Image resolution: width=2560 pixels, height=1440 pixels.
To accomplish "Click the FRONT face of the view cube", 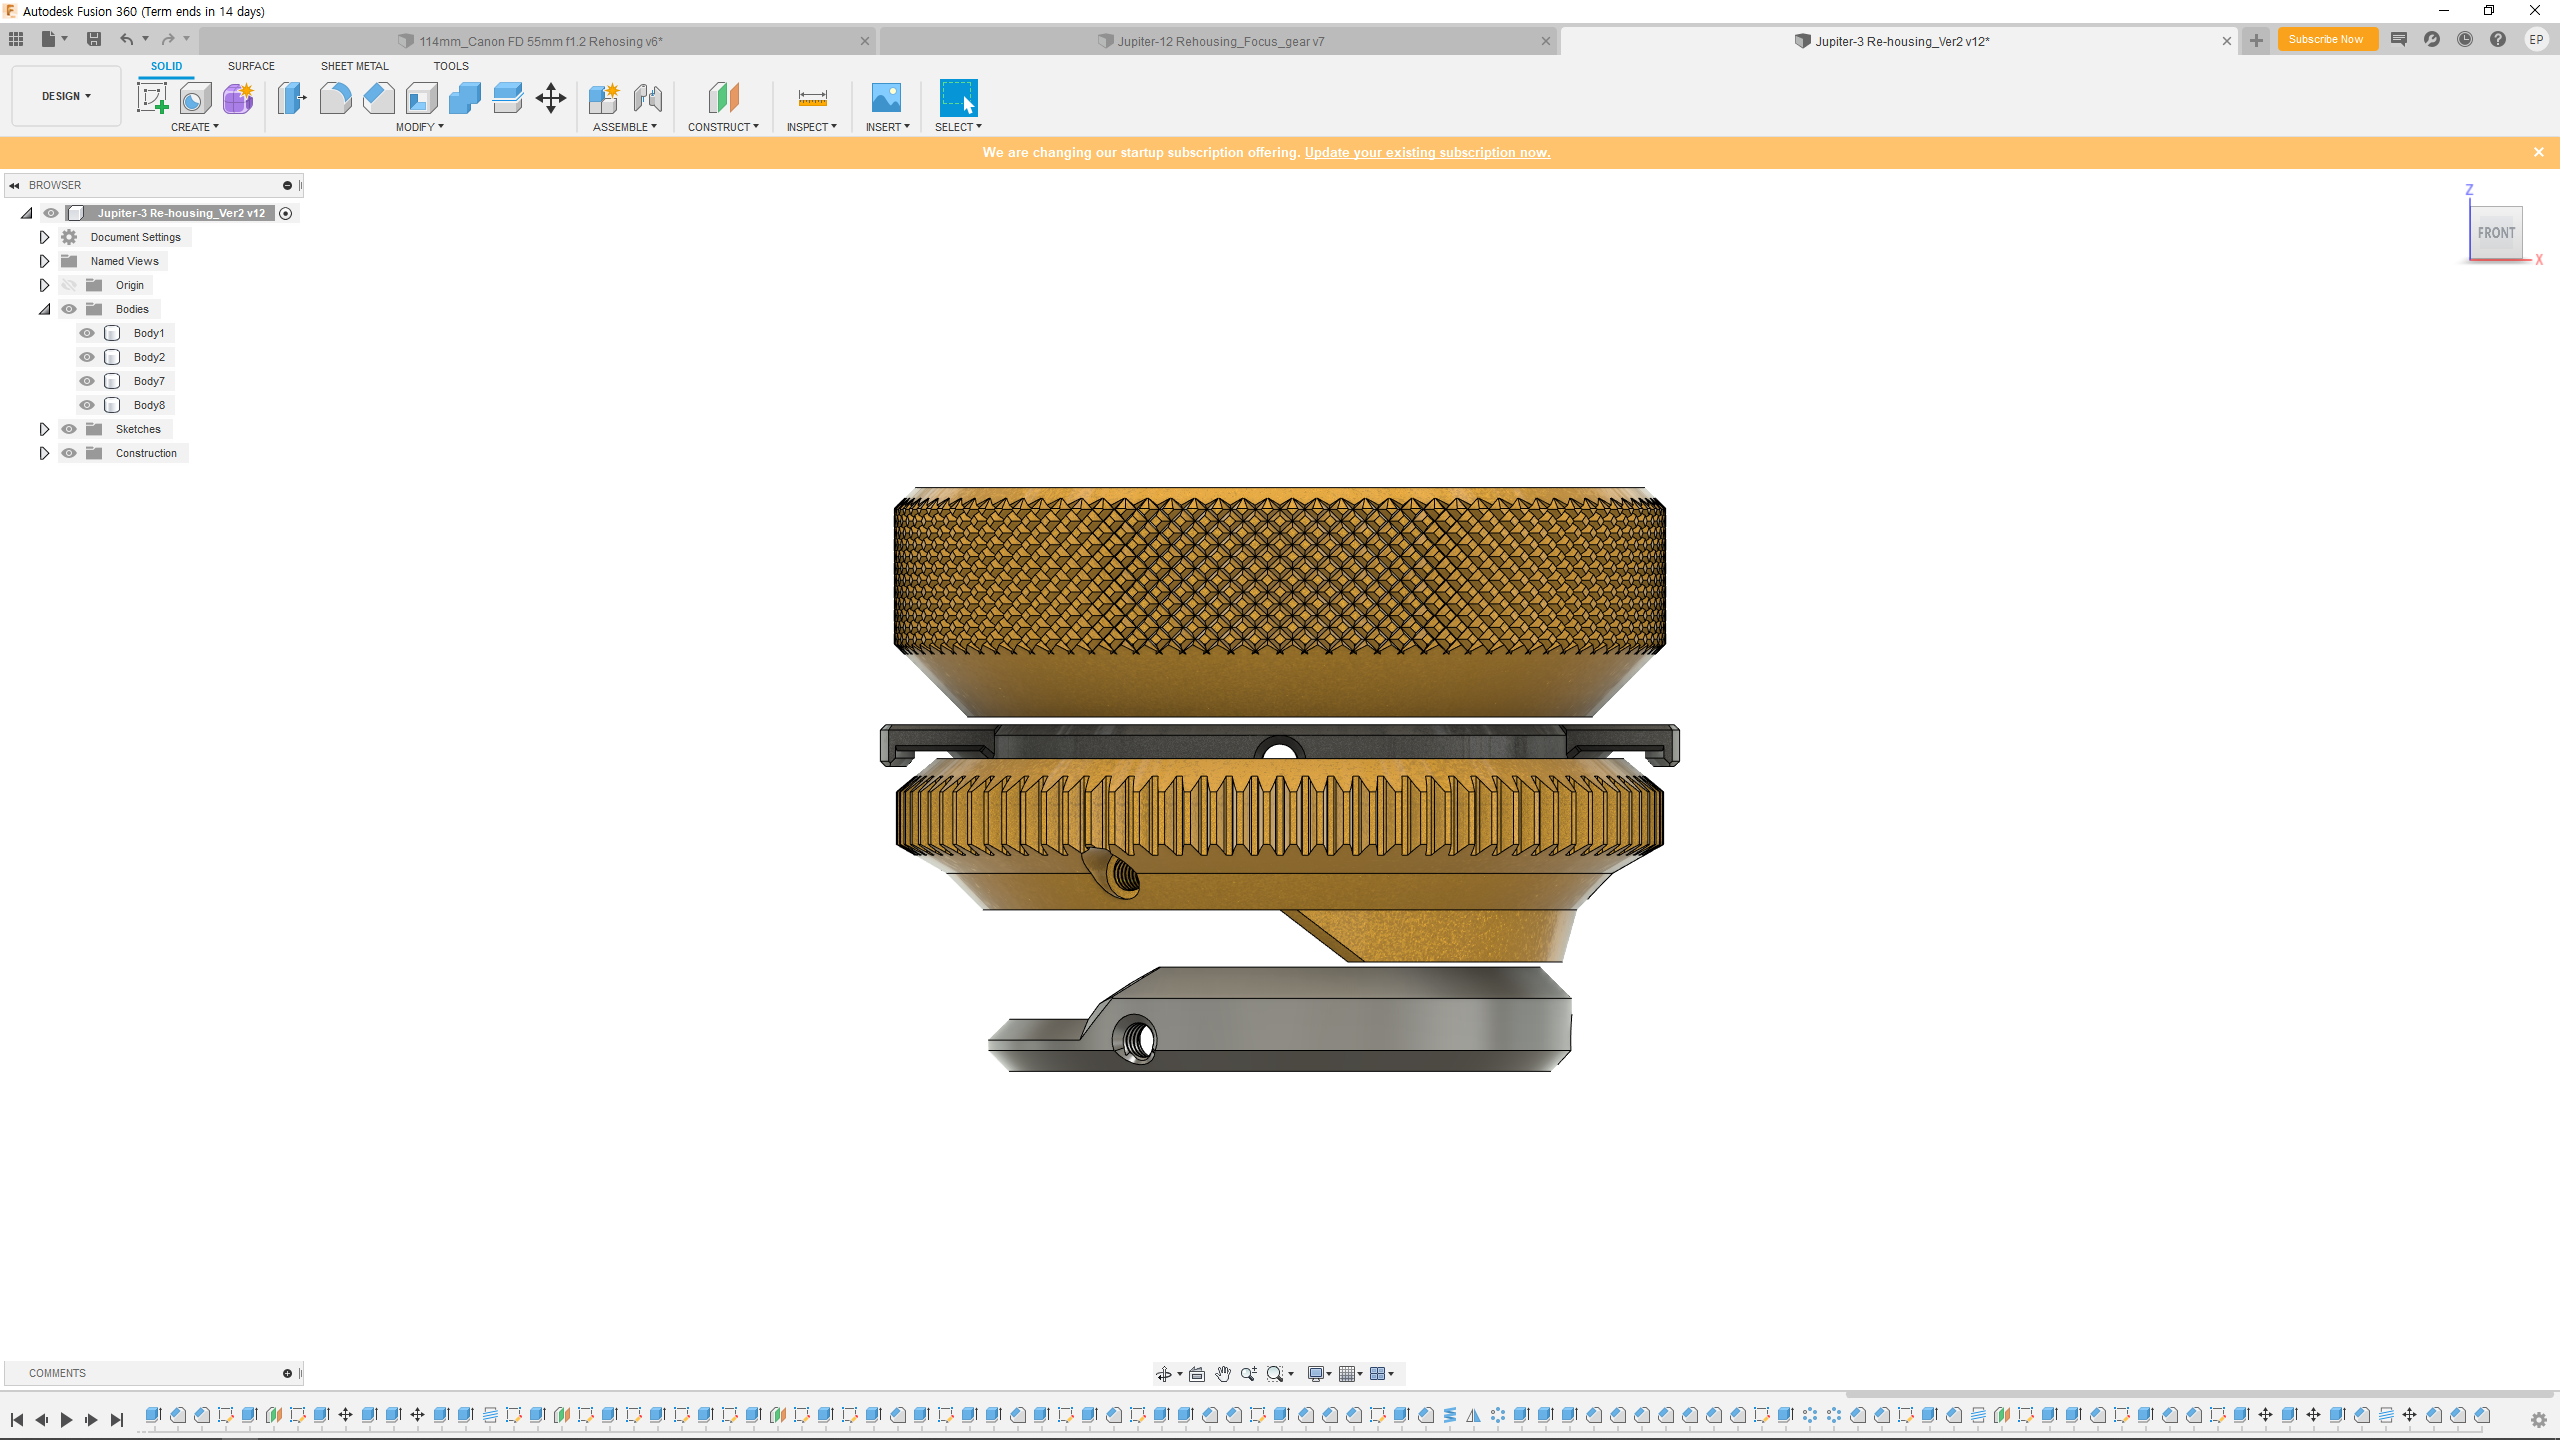I will coord(2496,233).
